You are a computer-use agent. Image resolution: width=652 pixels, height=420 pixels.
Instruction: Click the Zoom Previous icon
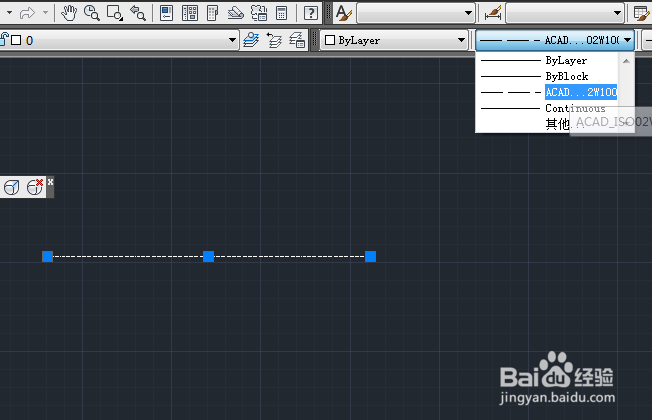pos(138,13)
